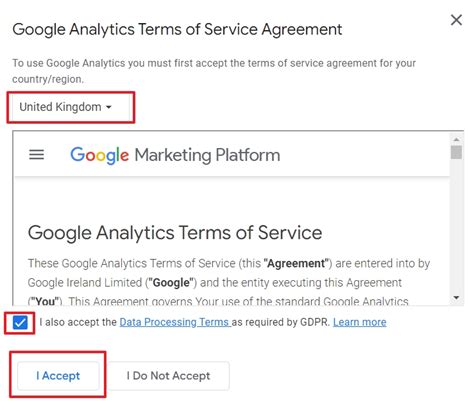Click the caret arrow beside United Kingdom

[x=109, y=107]
